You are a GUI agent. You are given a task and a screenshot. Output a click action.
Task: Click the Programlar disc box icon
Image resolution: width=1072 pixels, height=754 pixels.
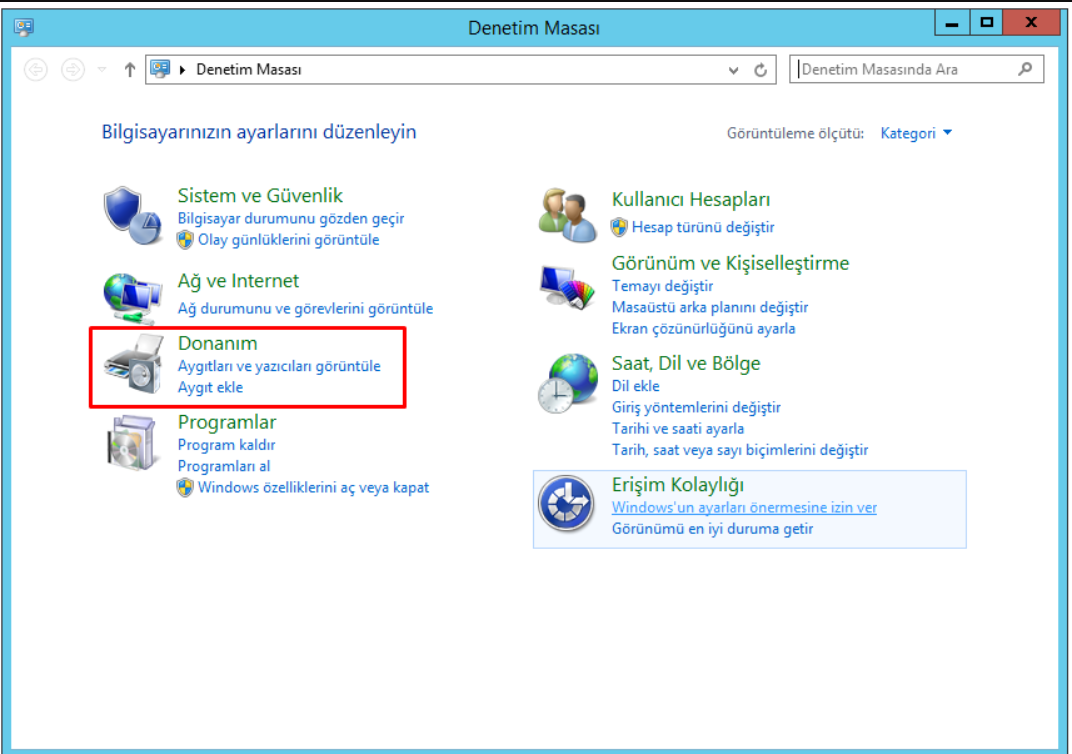[132, 445]
